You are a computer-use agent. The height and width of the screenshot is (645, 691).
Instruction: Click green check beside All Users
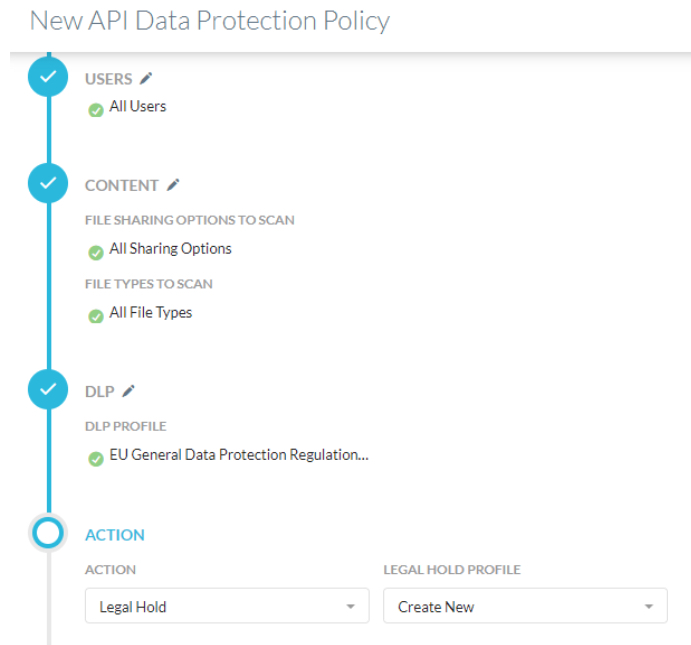(96, 110)
